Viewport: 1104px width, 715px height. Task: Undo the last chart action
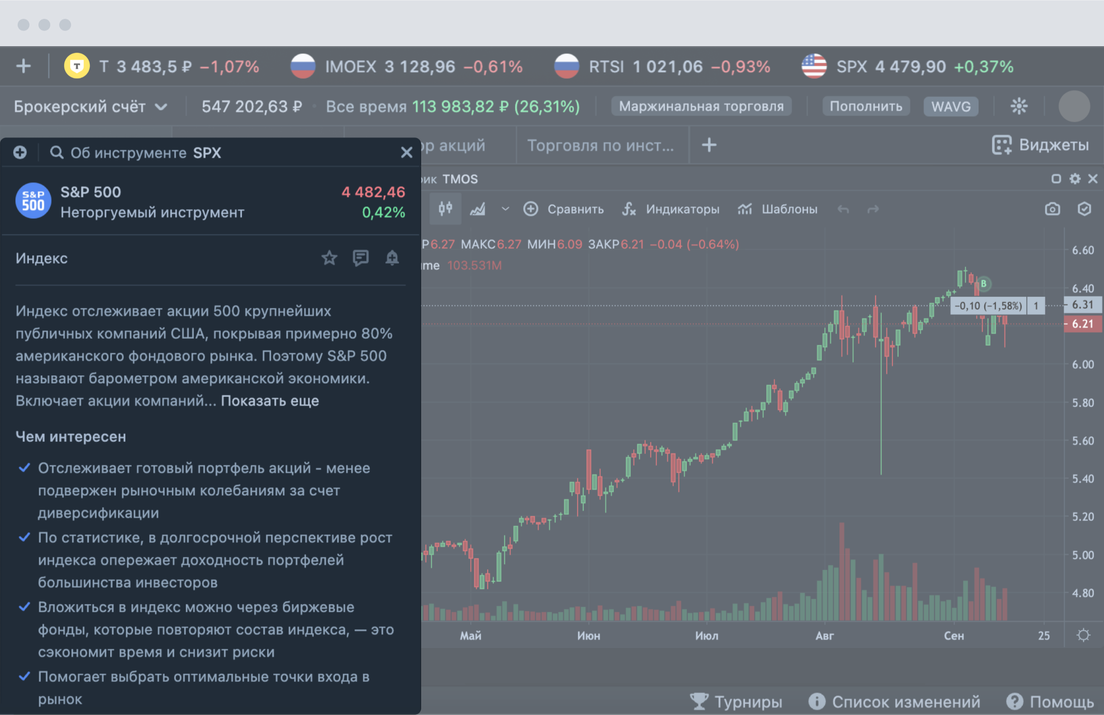pyautogui.click(x=843, y=209)
